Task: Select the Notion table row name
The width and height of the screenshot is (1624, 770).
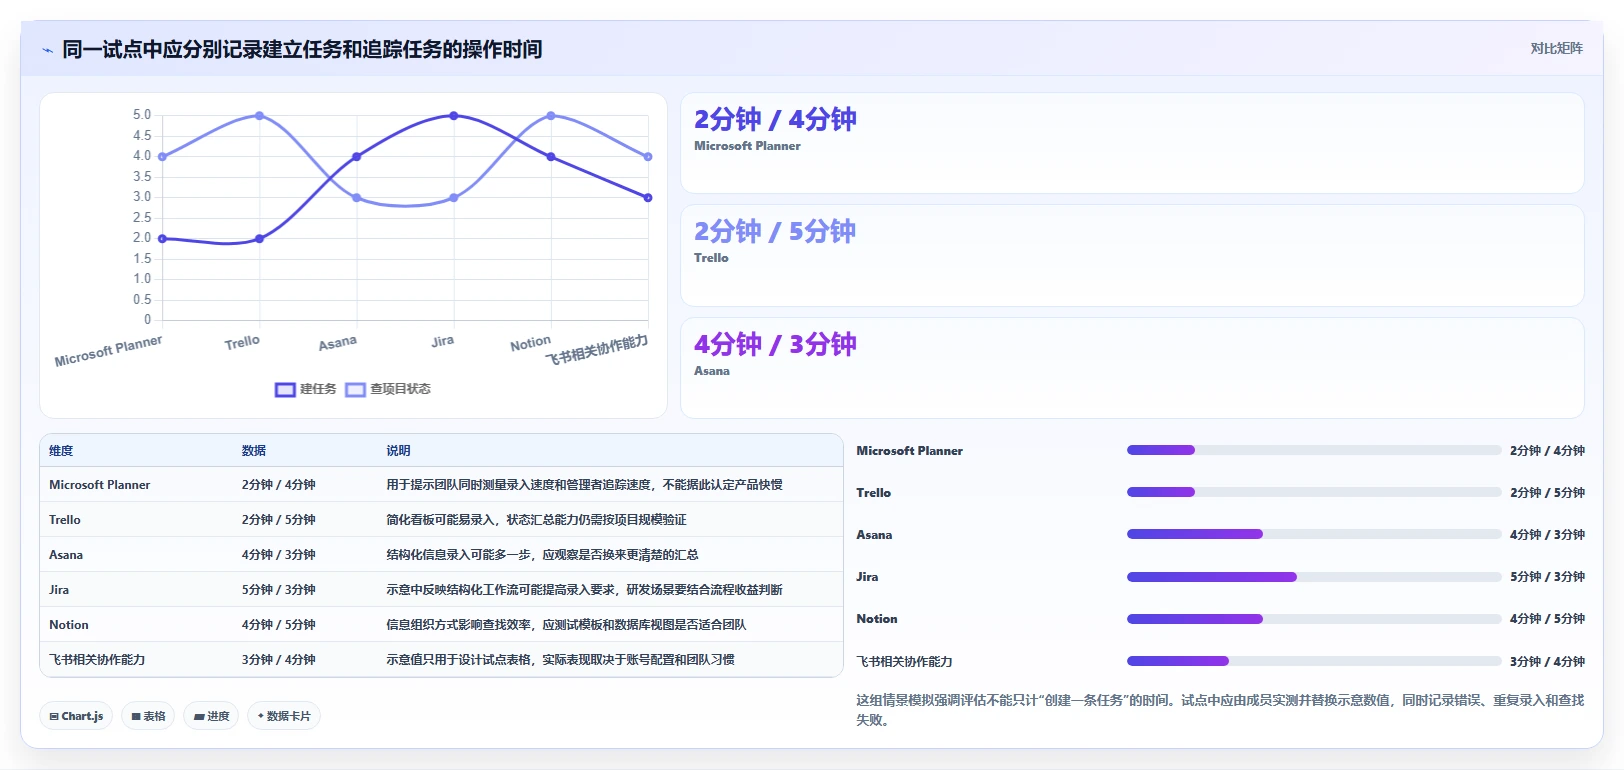Action: (x=69, y=625)
